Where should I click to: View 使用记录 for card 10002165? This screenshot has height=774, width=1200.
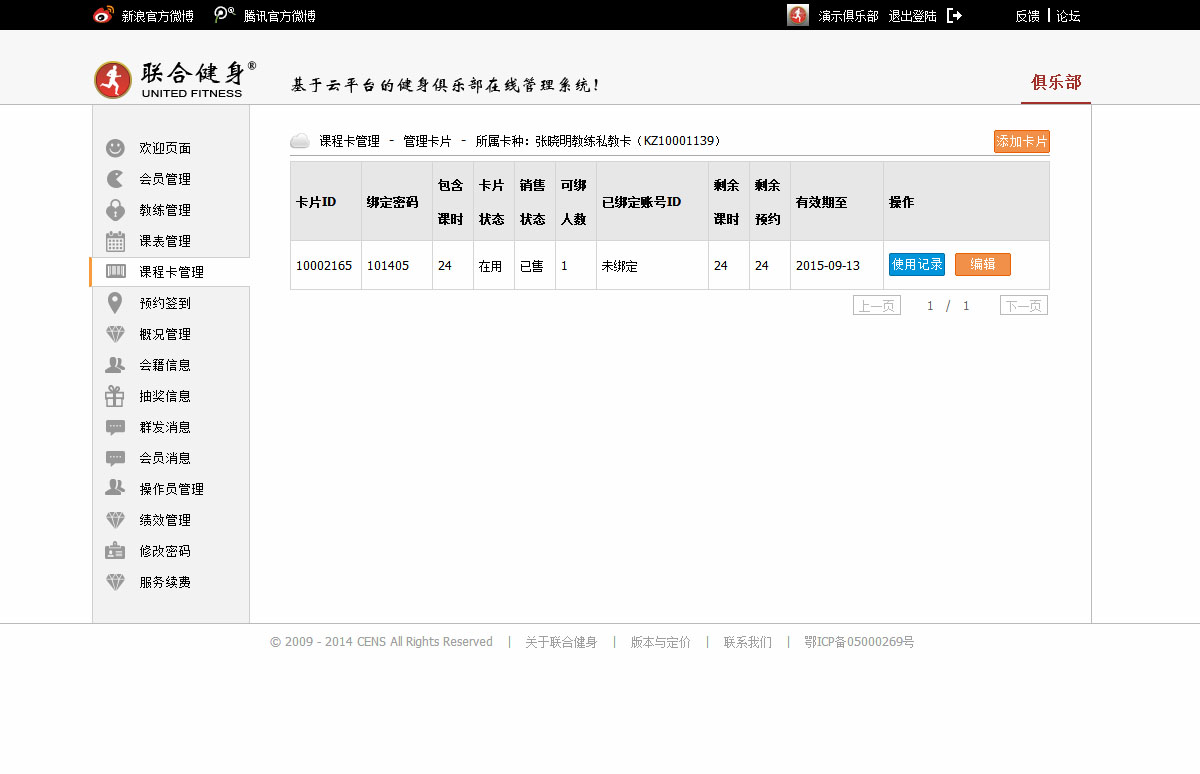click(916, 264)
